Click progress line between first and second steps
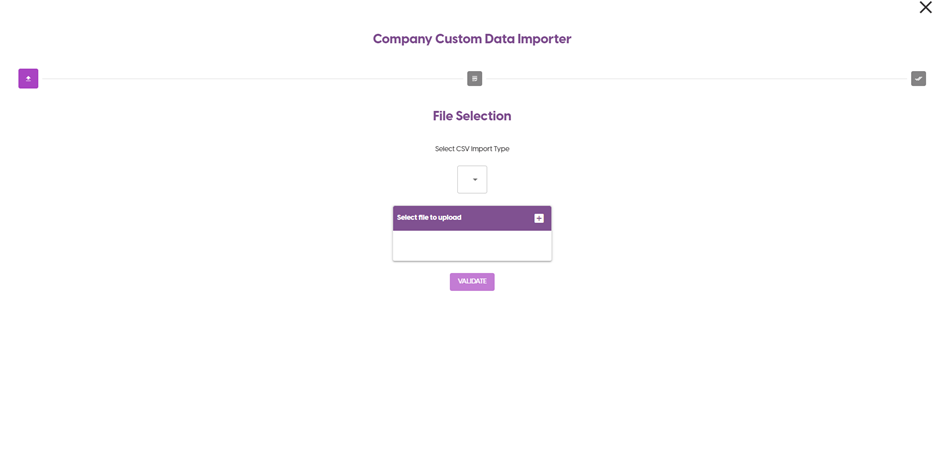Viewport: 940px width, 457px height. click(250, 79)
